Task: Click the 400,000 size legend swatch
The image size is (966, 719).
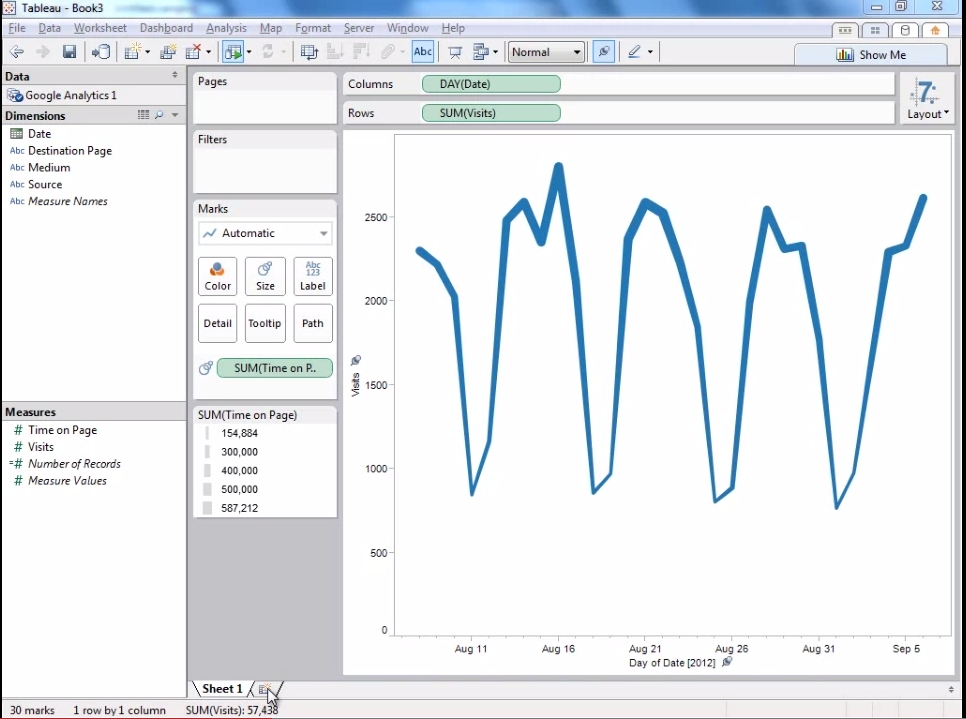Action: pos(208,471)
